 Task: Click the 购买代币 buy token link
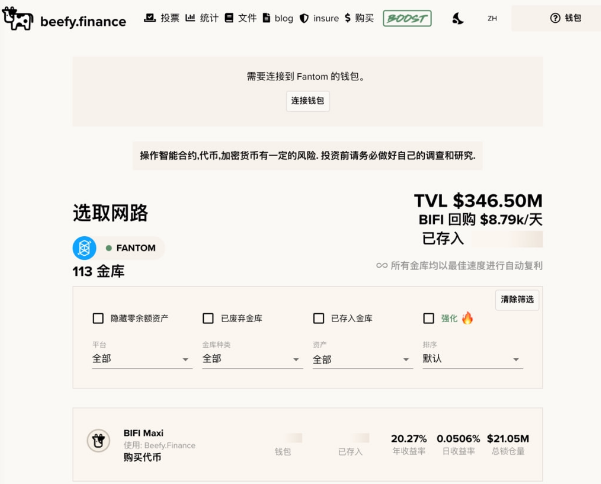coord(142,457)
